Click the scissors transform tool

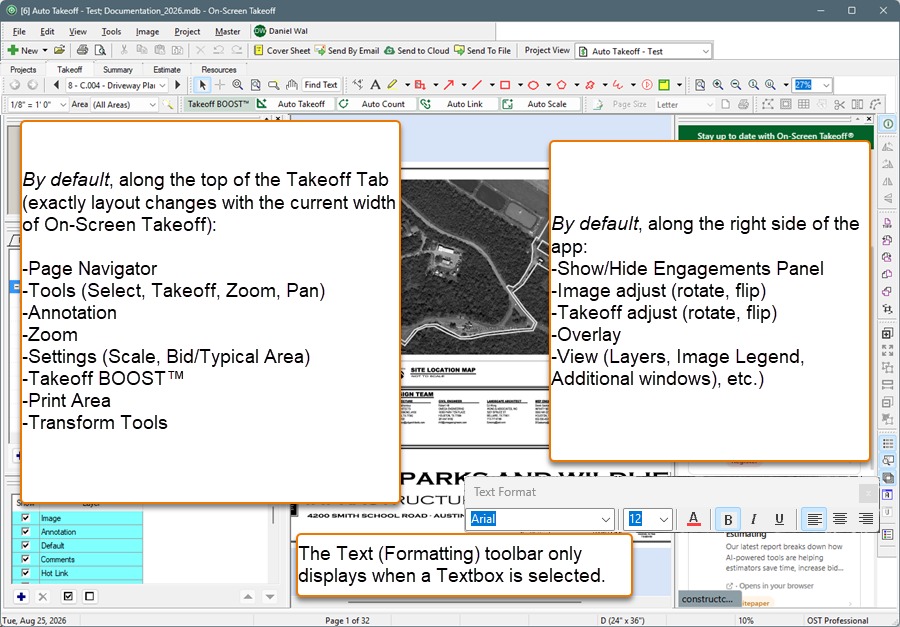tap(840, 104)
